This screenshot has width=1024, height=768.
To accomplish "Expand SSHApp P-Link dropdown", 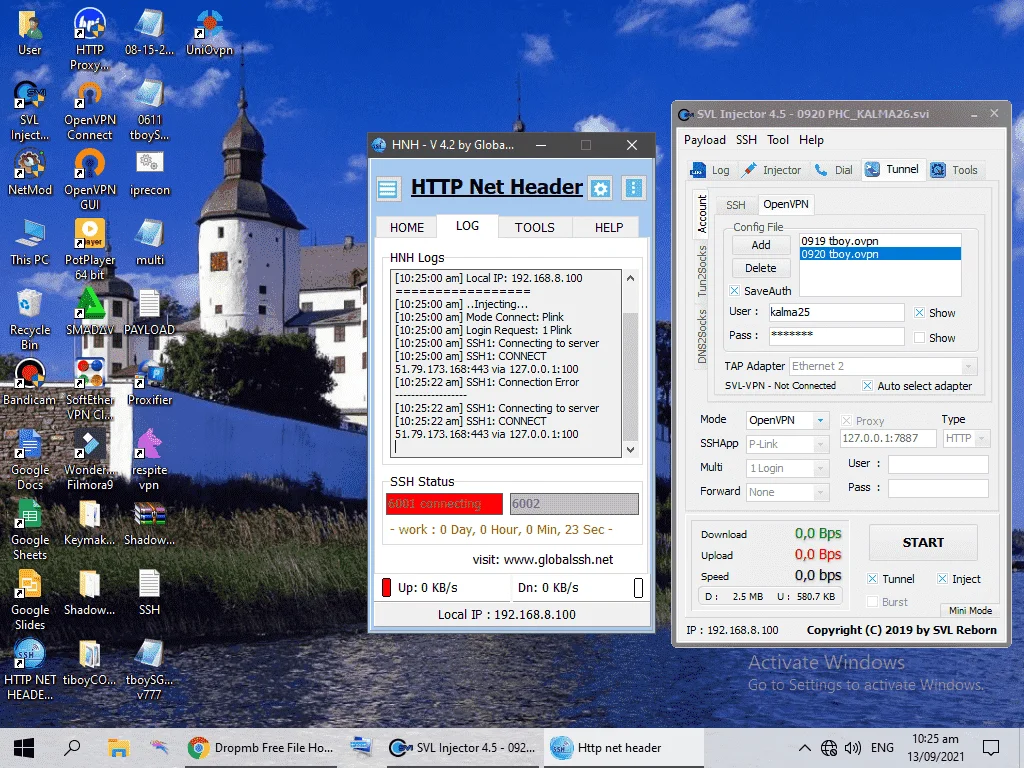I will pyautogui.click(x=820, y=445).
